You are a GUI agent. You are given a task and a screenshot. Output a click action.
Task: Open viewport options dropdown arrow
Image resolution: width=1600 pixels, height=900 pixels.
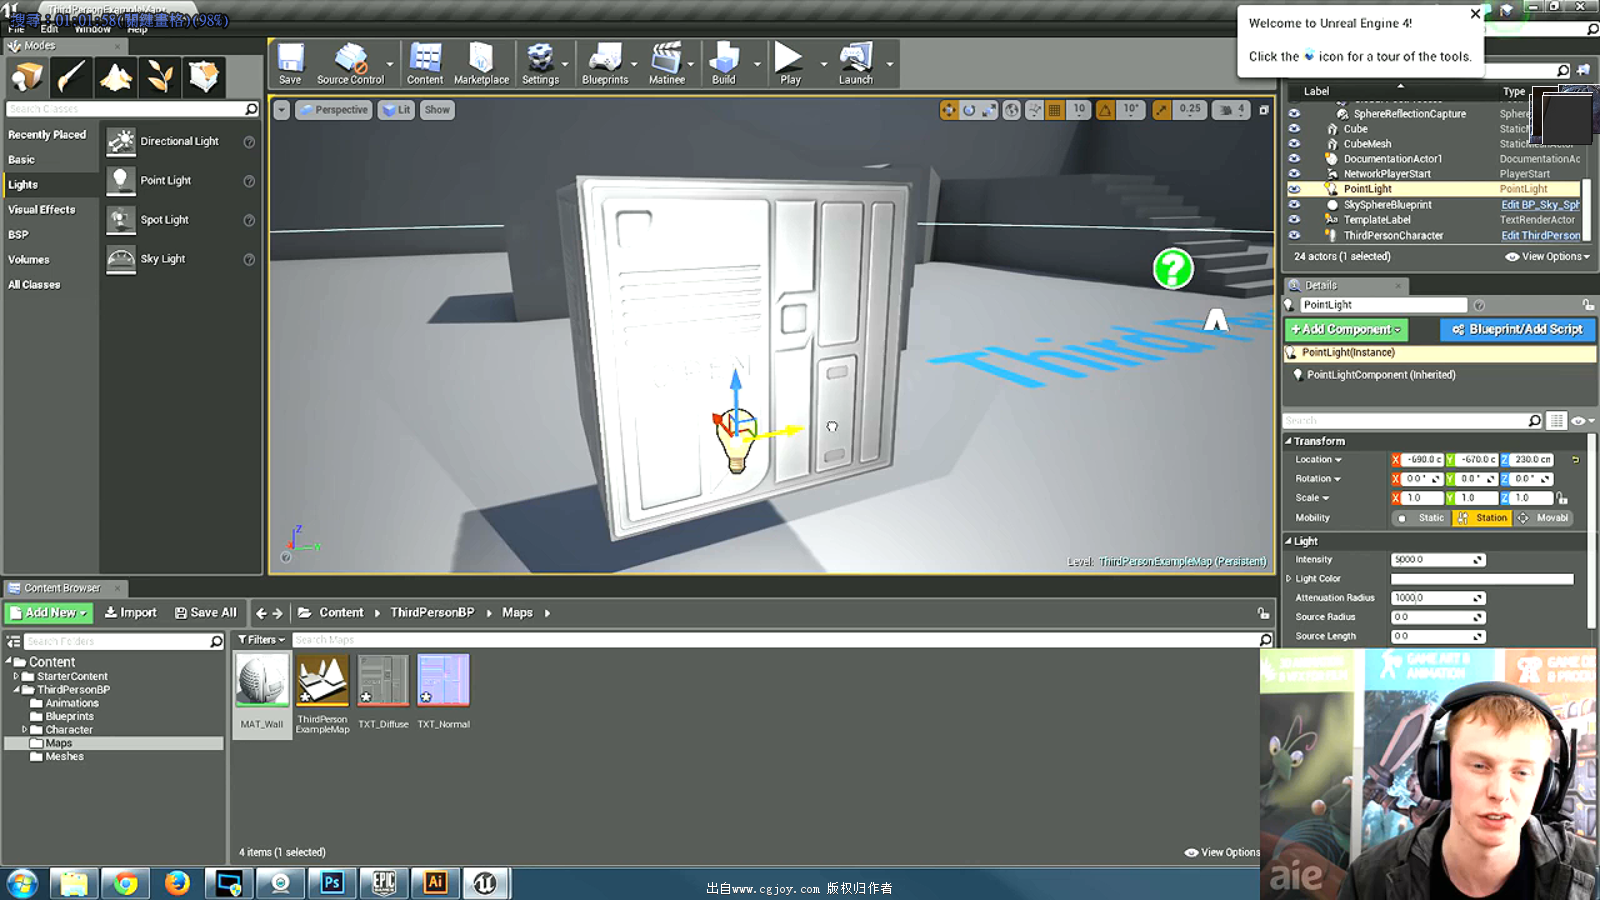pos(282,110)
